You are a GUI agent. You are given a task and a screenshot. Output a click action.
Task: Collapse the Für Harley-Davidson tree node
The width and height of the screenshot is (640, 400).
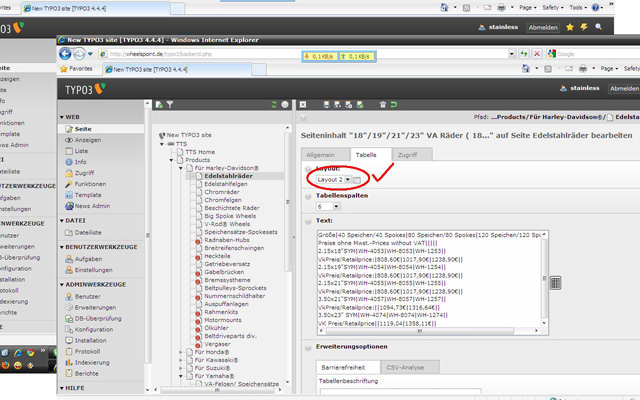pos(180,168)
